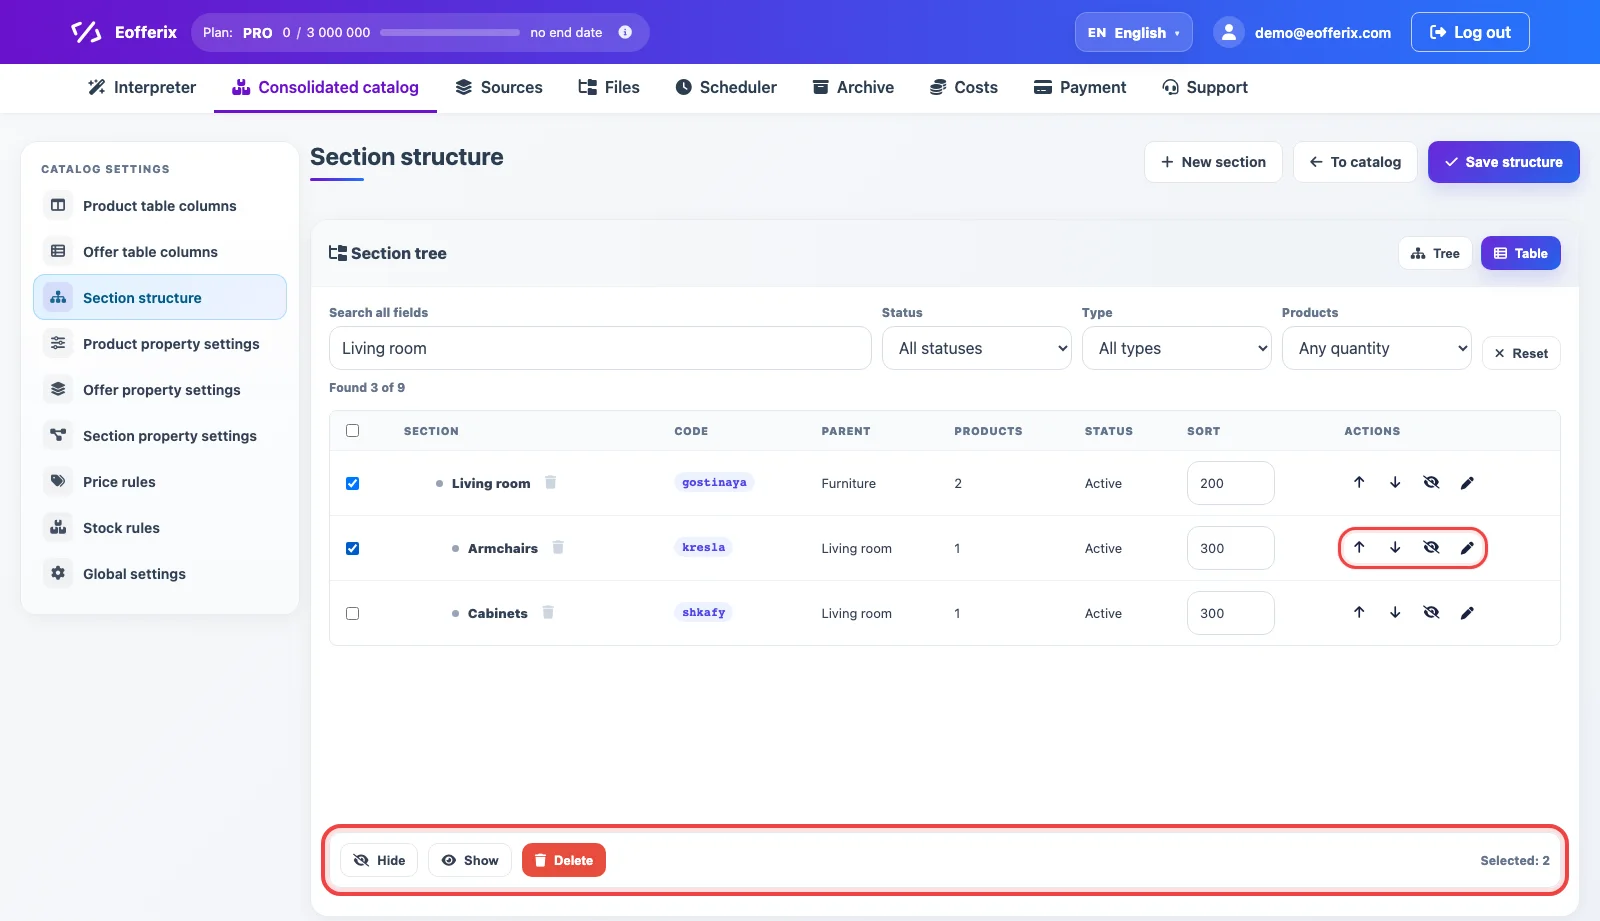This screenshot has height=921, width=1600.
Task: Switch to Tree view
Action: [x=1435, y=253]
